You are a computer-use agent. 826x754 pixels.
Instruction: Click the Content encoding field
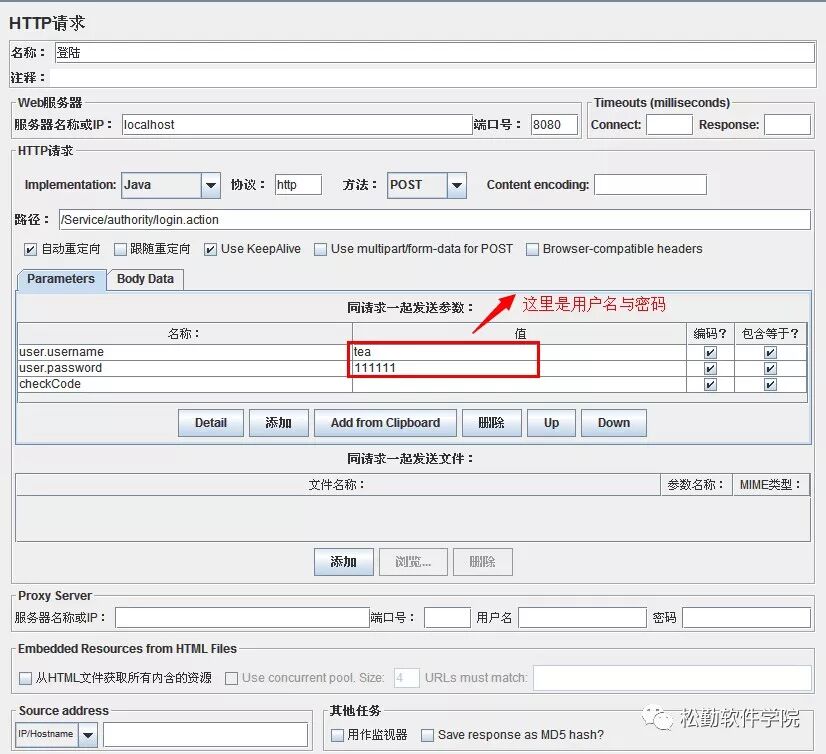650,185
